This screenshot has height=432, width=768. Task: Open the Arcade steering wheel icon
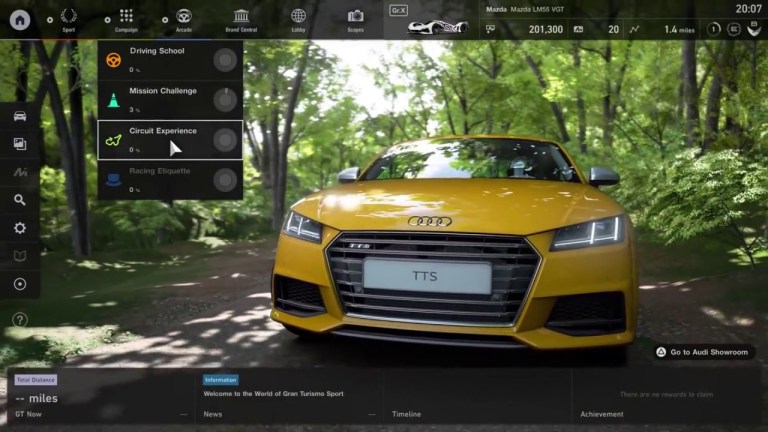(183, 19)
